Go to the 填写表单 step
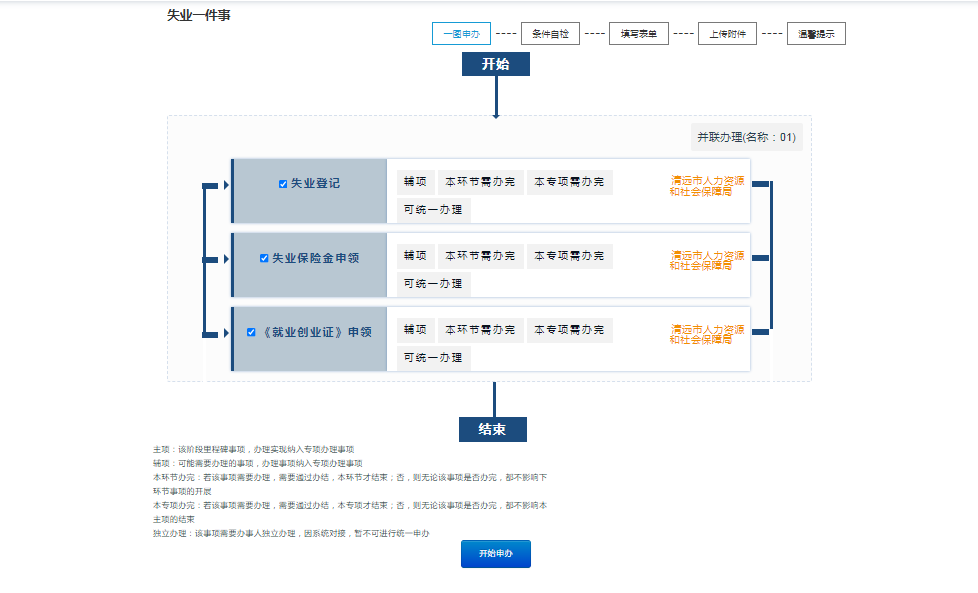 pyautogui.click(x=638, y=34)
